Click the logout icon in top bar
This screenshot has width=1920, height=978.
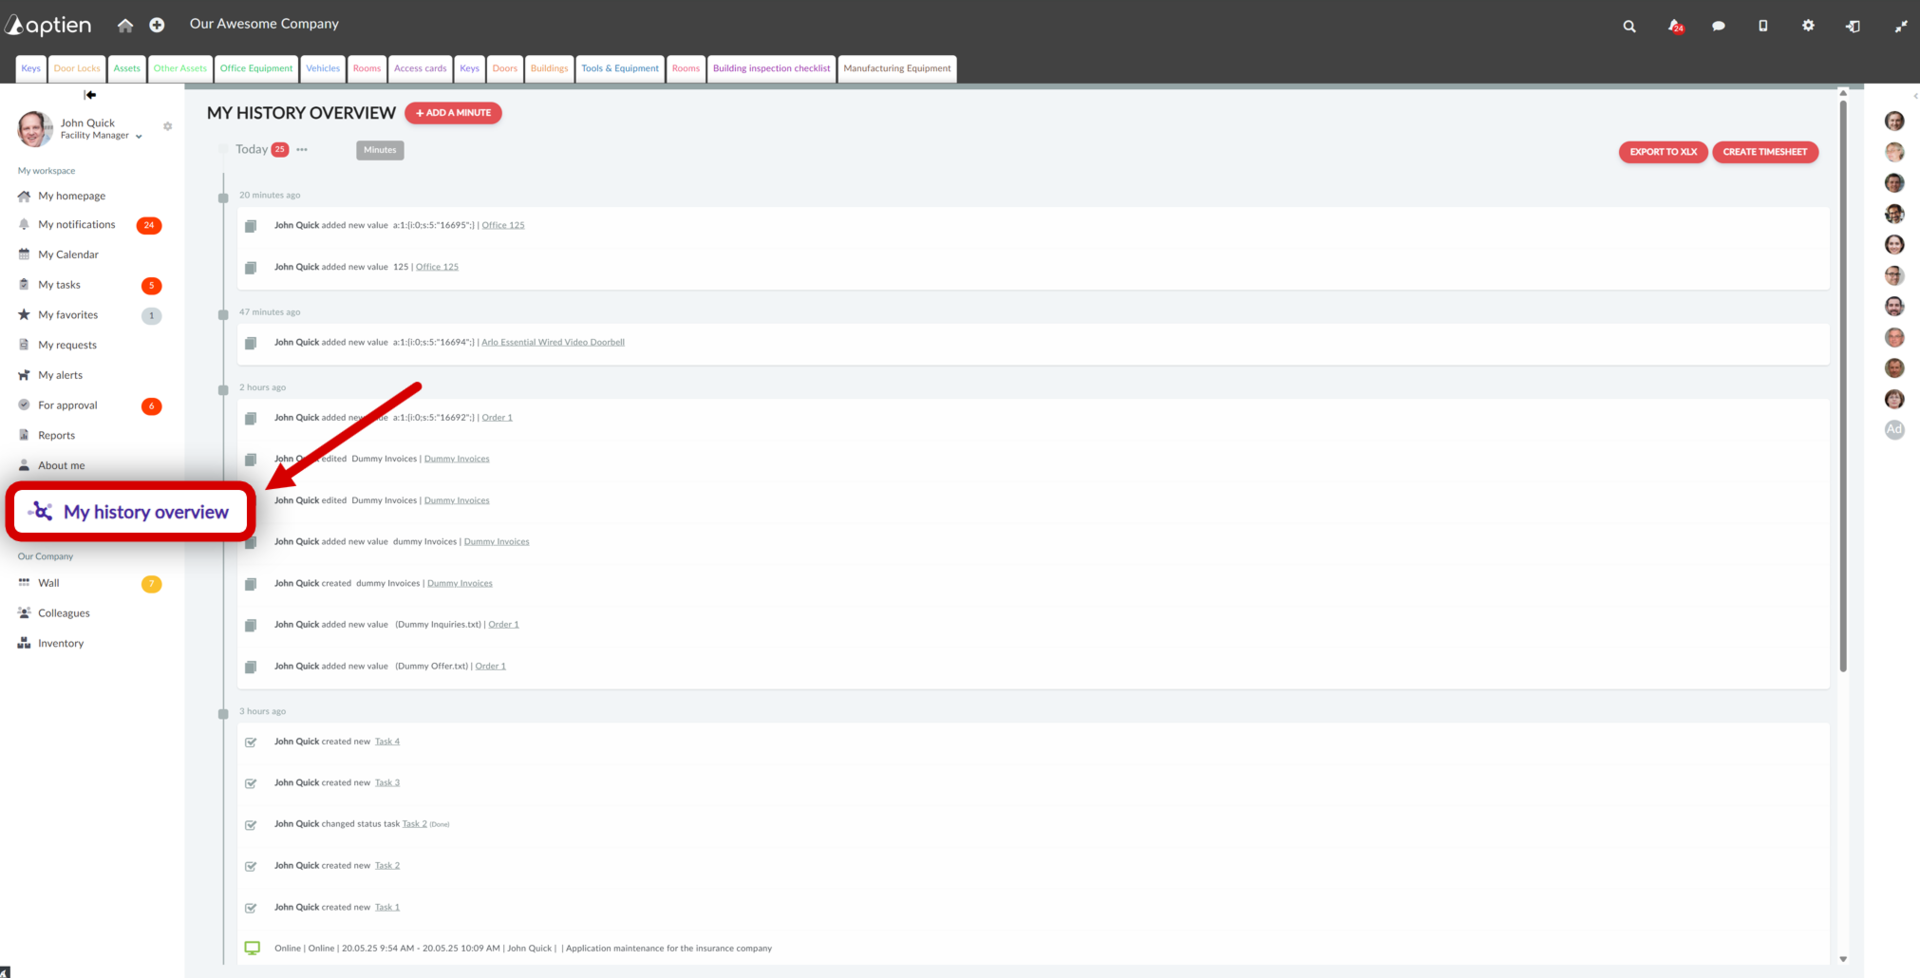point(1852,26)
